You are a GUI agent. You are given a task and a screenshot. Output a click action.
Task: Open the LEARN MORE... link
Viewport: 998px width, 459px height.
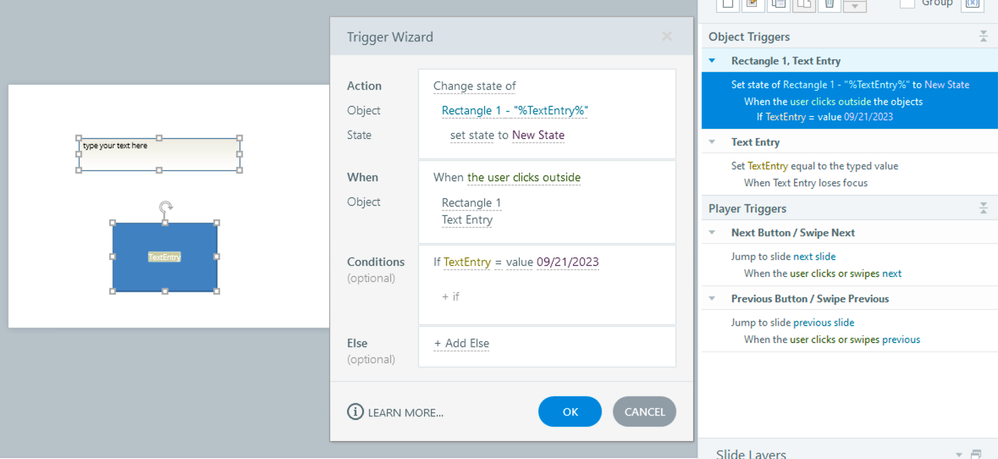(405, 413)
